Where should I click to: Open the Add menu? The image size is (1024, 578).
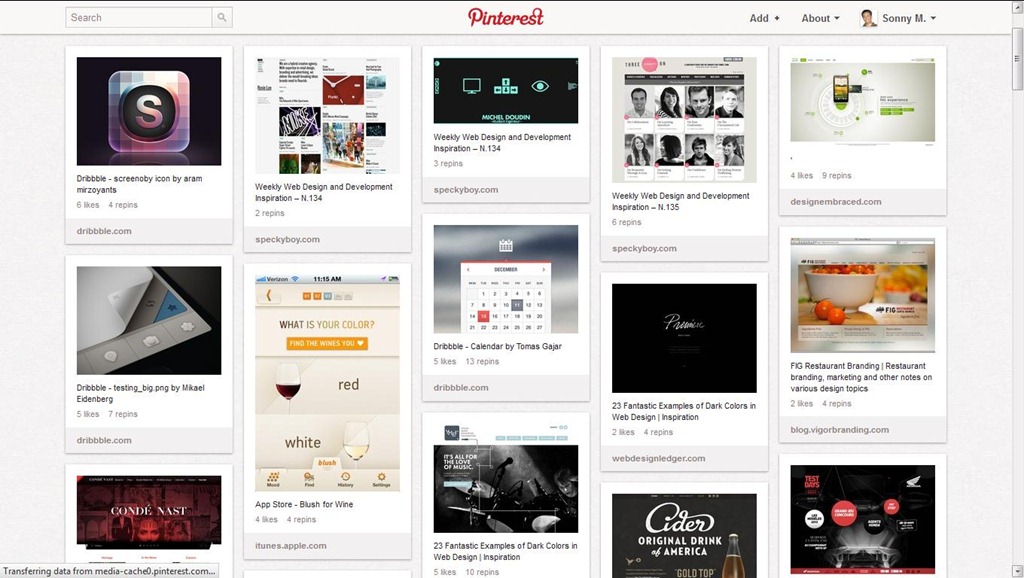[x=764, y=18]
